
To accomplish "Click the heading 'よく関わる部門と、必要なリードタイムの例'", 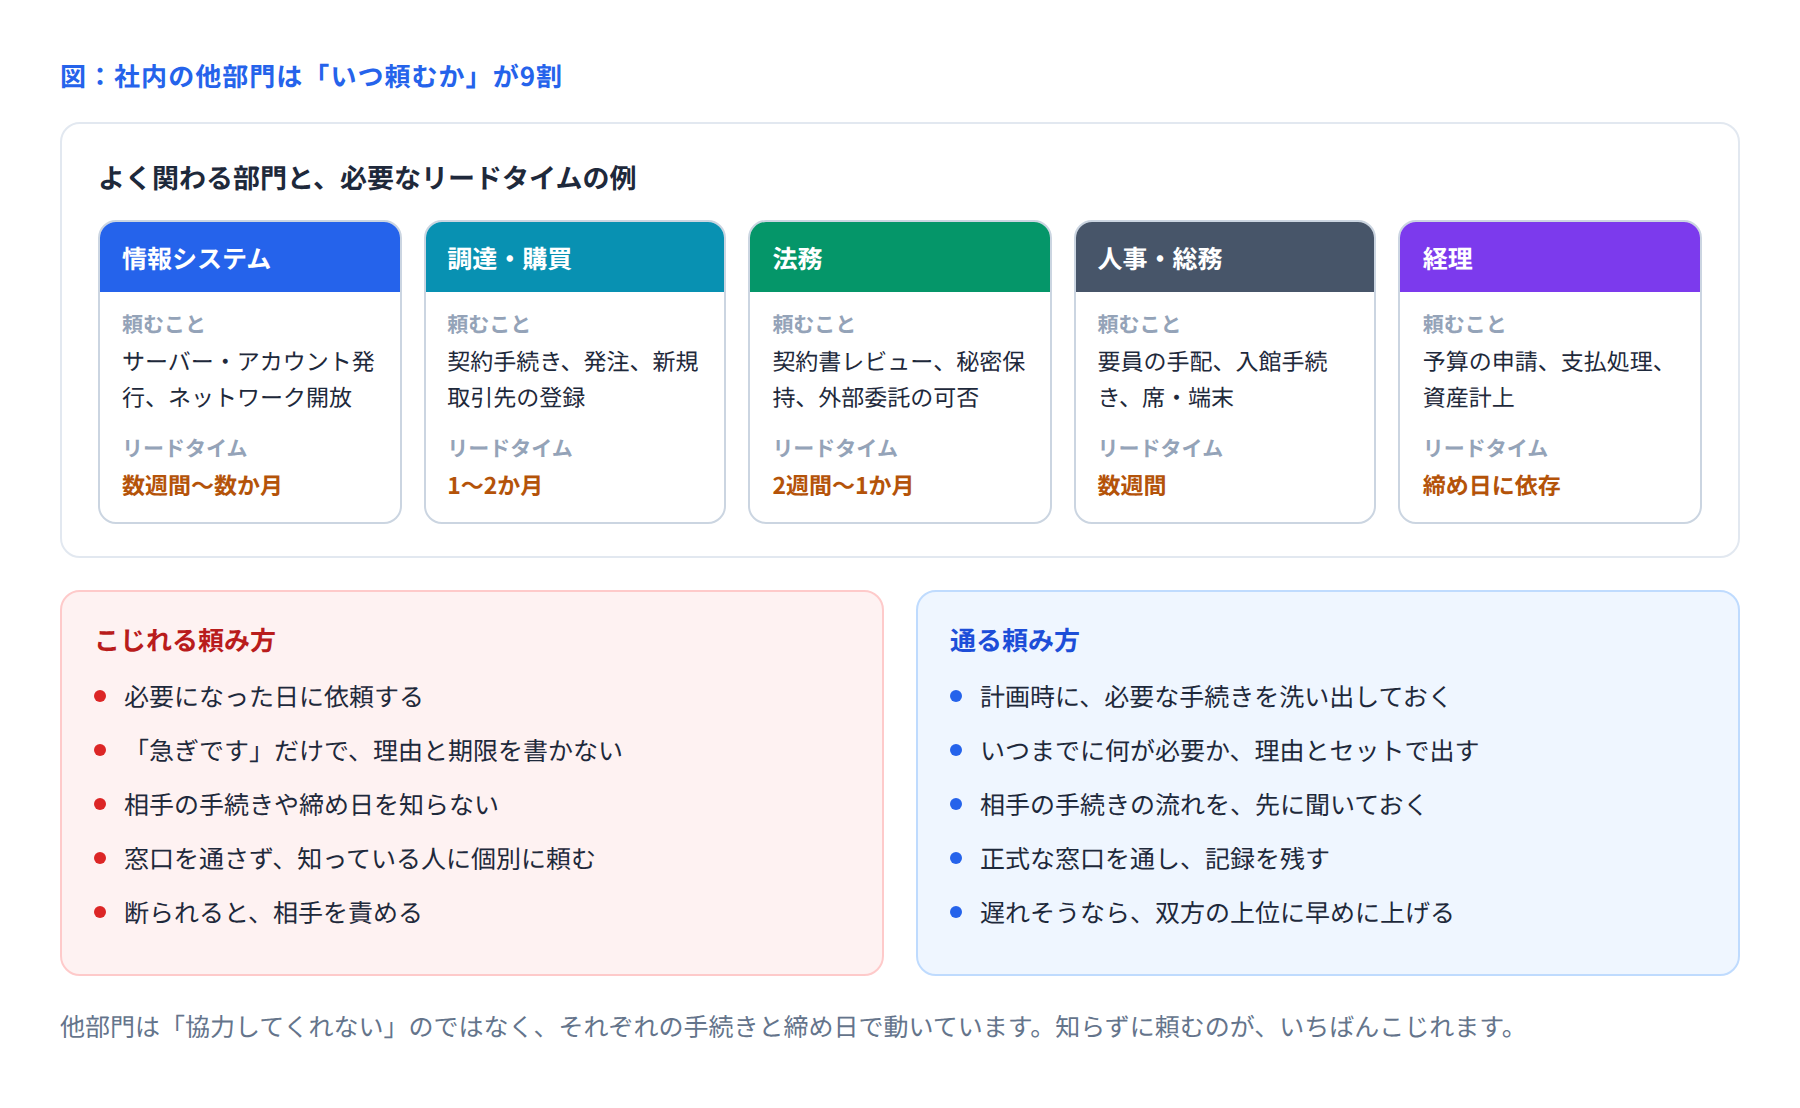I will coord(367,178).
